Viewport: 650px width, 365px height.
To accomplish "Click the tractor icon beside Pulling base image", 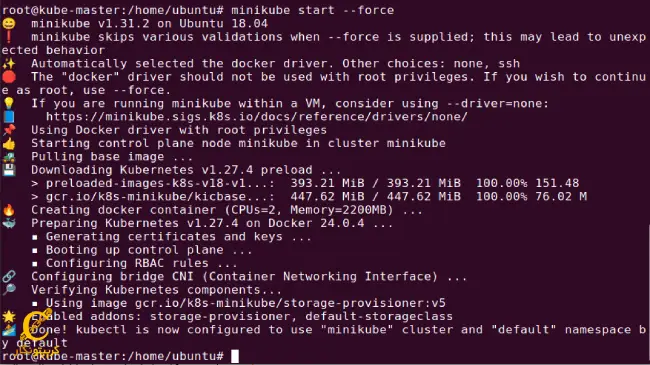I will tap(9, 157).
